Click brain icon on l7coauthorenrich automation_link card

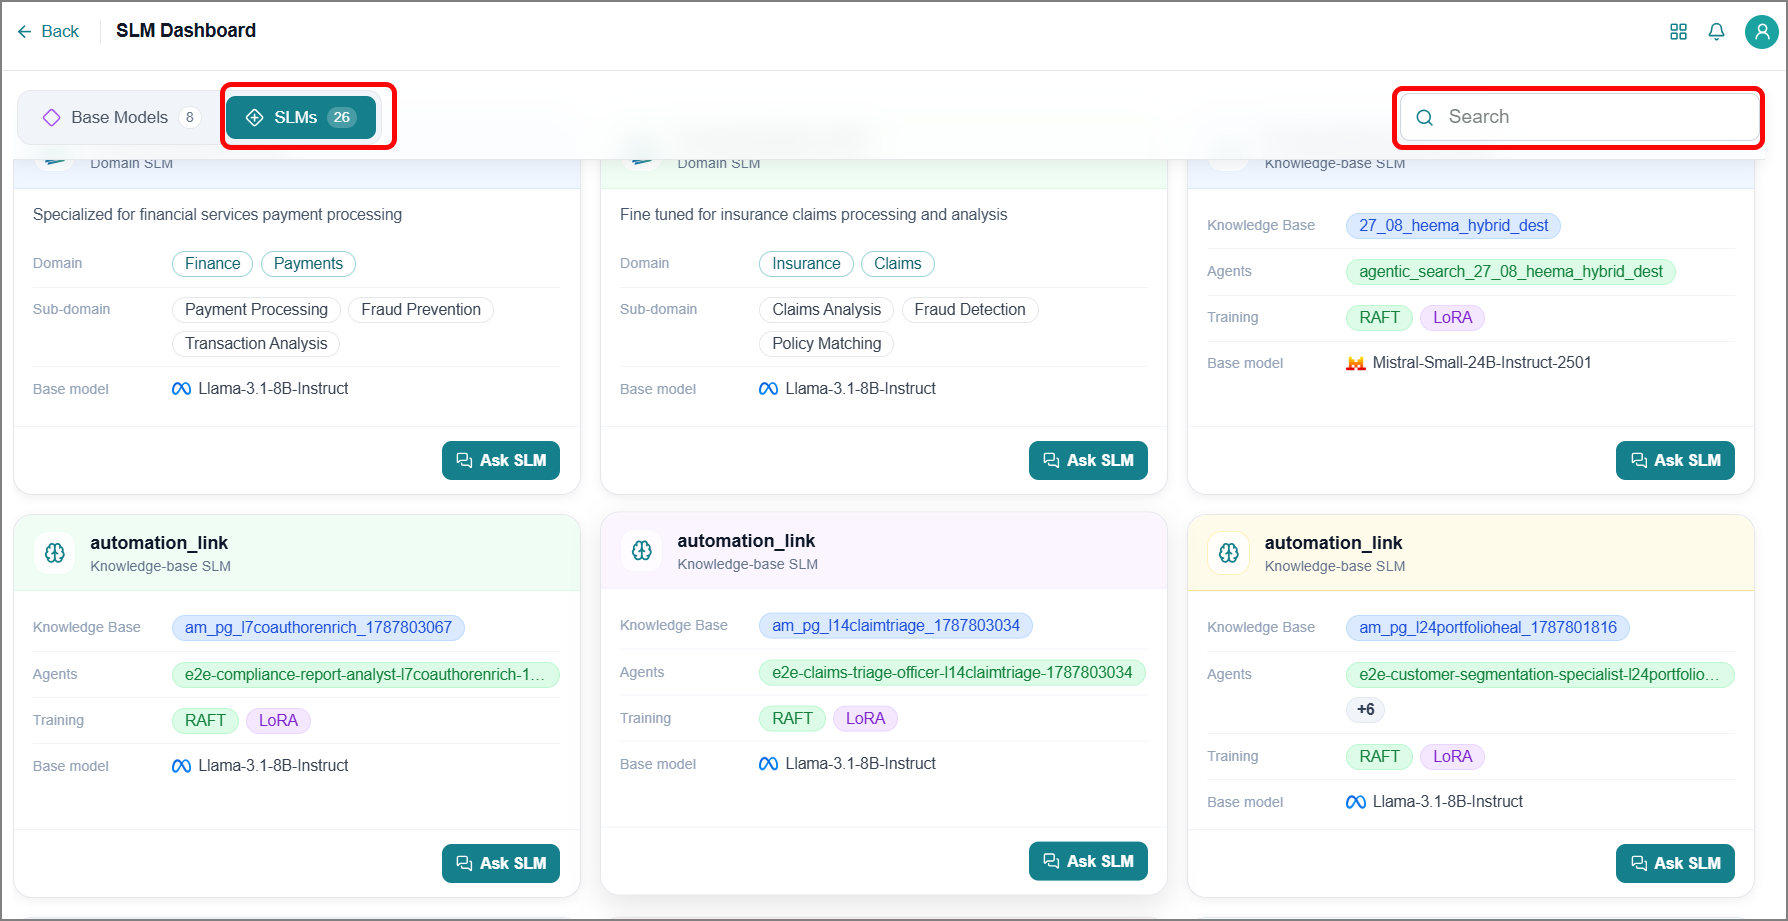55,553
